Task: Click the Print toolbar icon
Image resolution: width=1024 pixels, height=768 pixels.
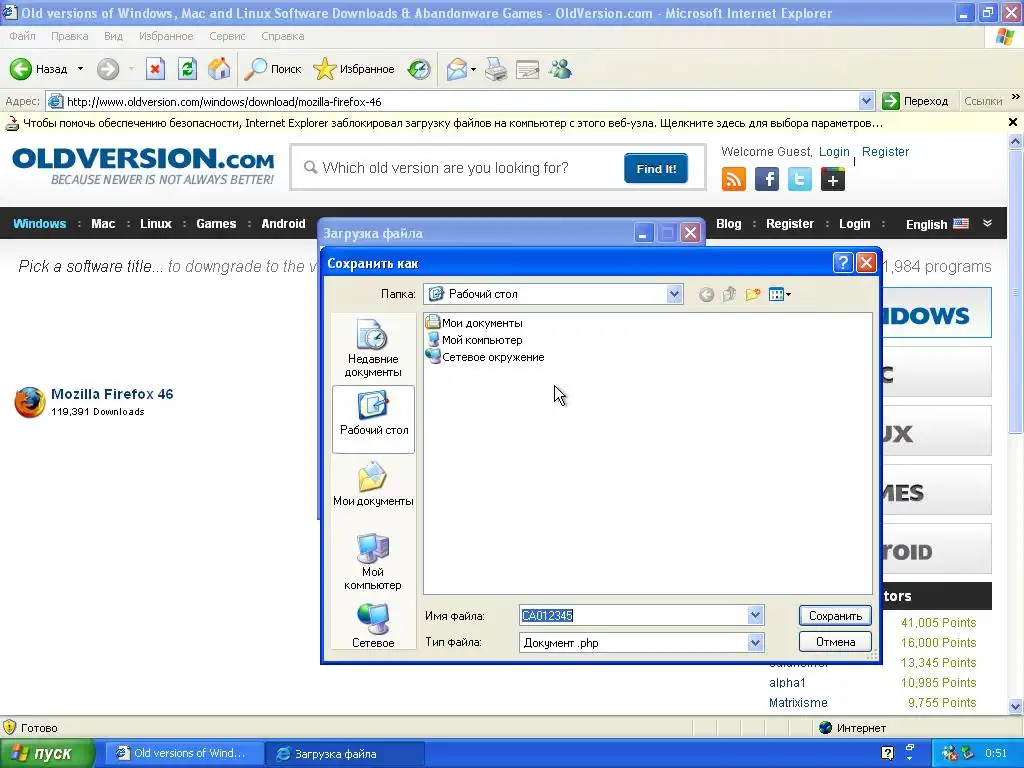Action: [x=496, y=69]
